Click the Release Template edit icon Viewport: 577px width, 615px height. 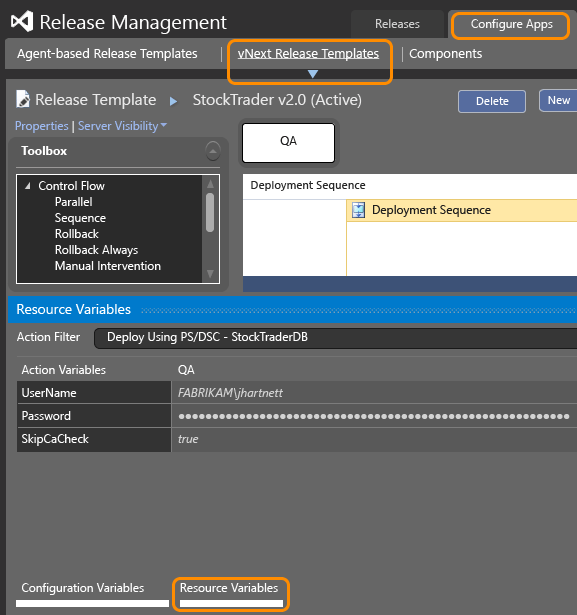(23, 99)
